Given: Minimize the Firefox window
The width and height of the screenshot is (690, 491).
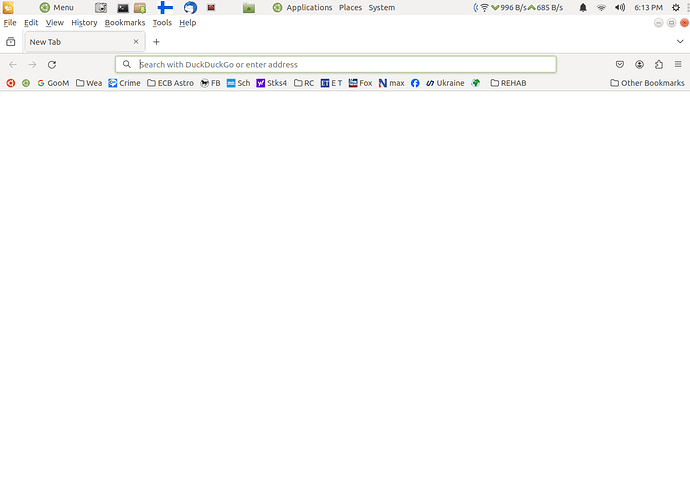Looking at the screenshot, I should point(658,23).
